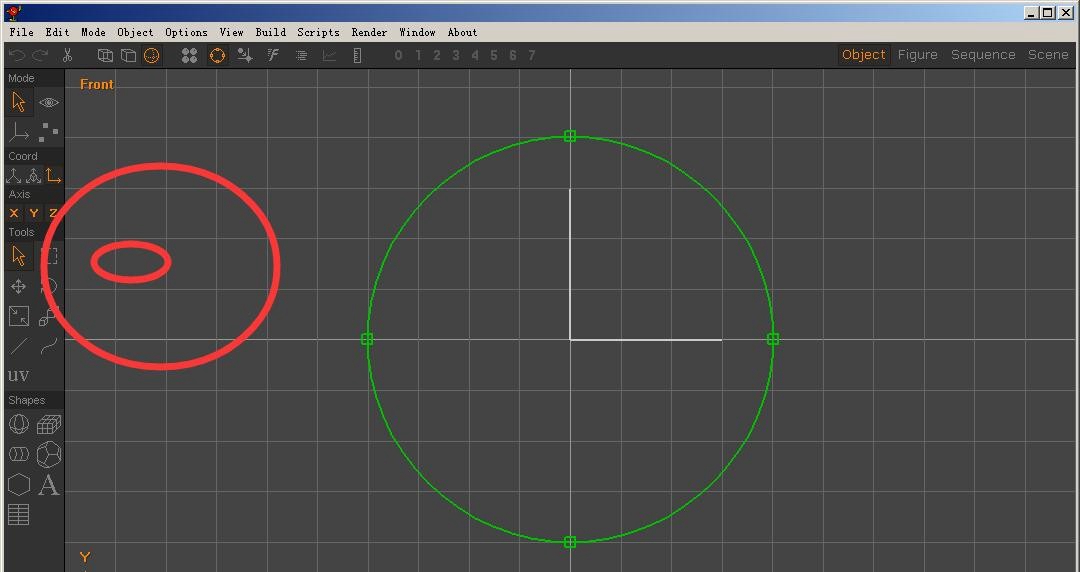Switch to Object editor tab
This screenshot has width=1080, height=572.
click(x=864, y=54)
